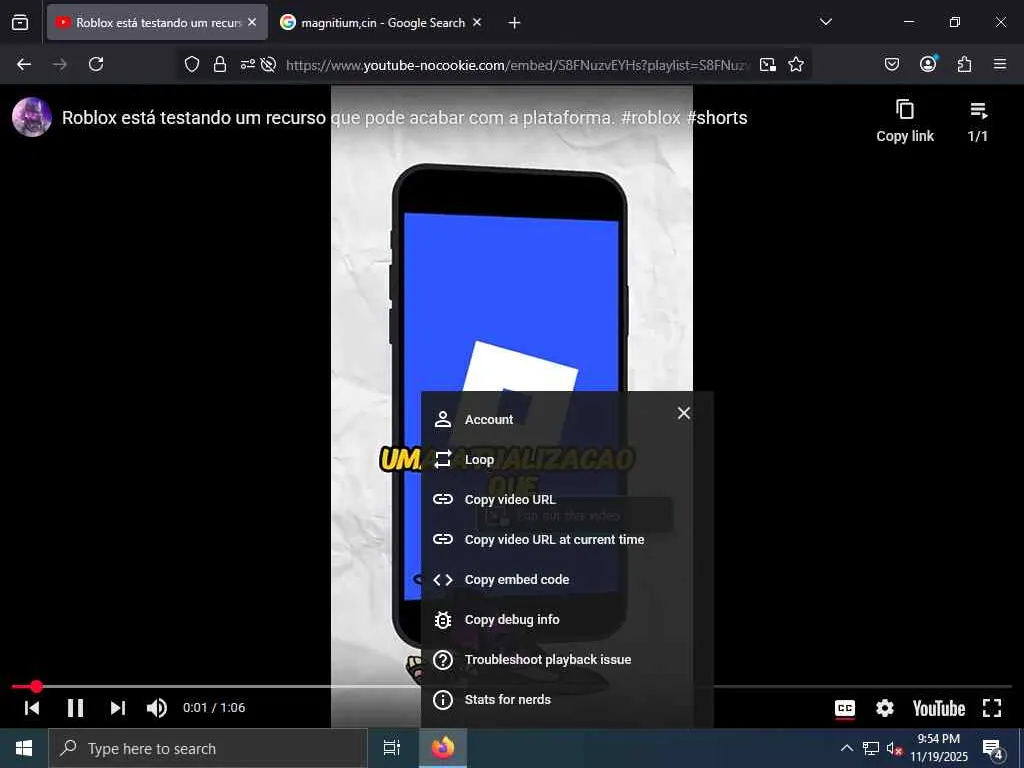
Task: Open Windows Task View
Action: pos(392,748)
